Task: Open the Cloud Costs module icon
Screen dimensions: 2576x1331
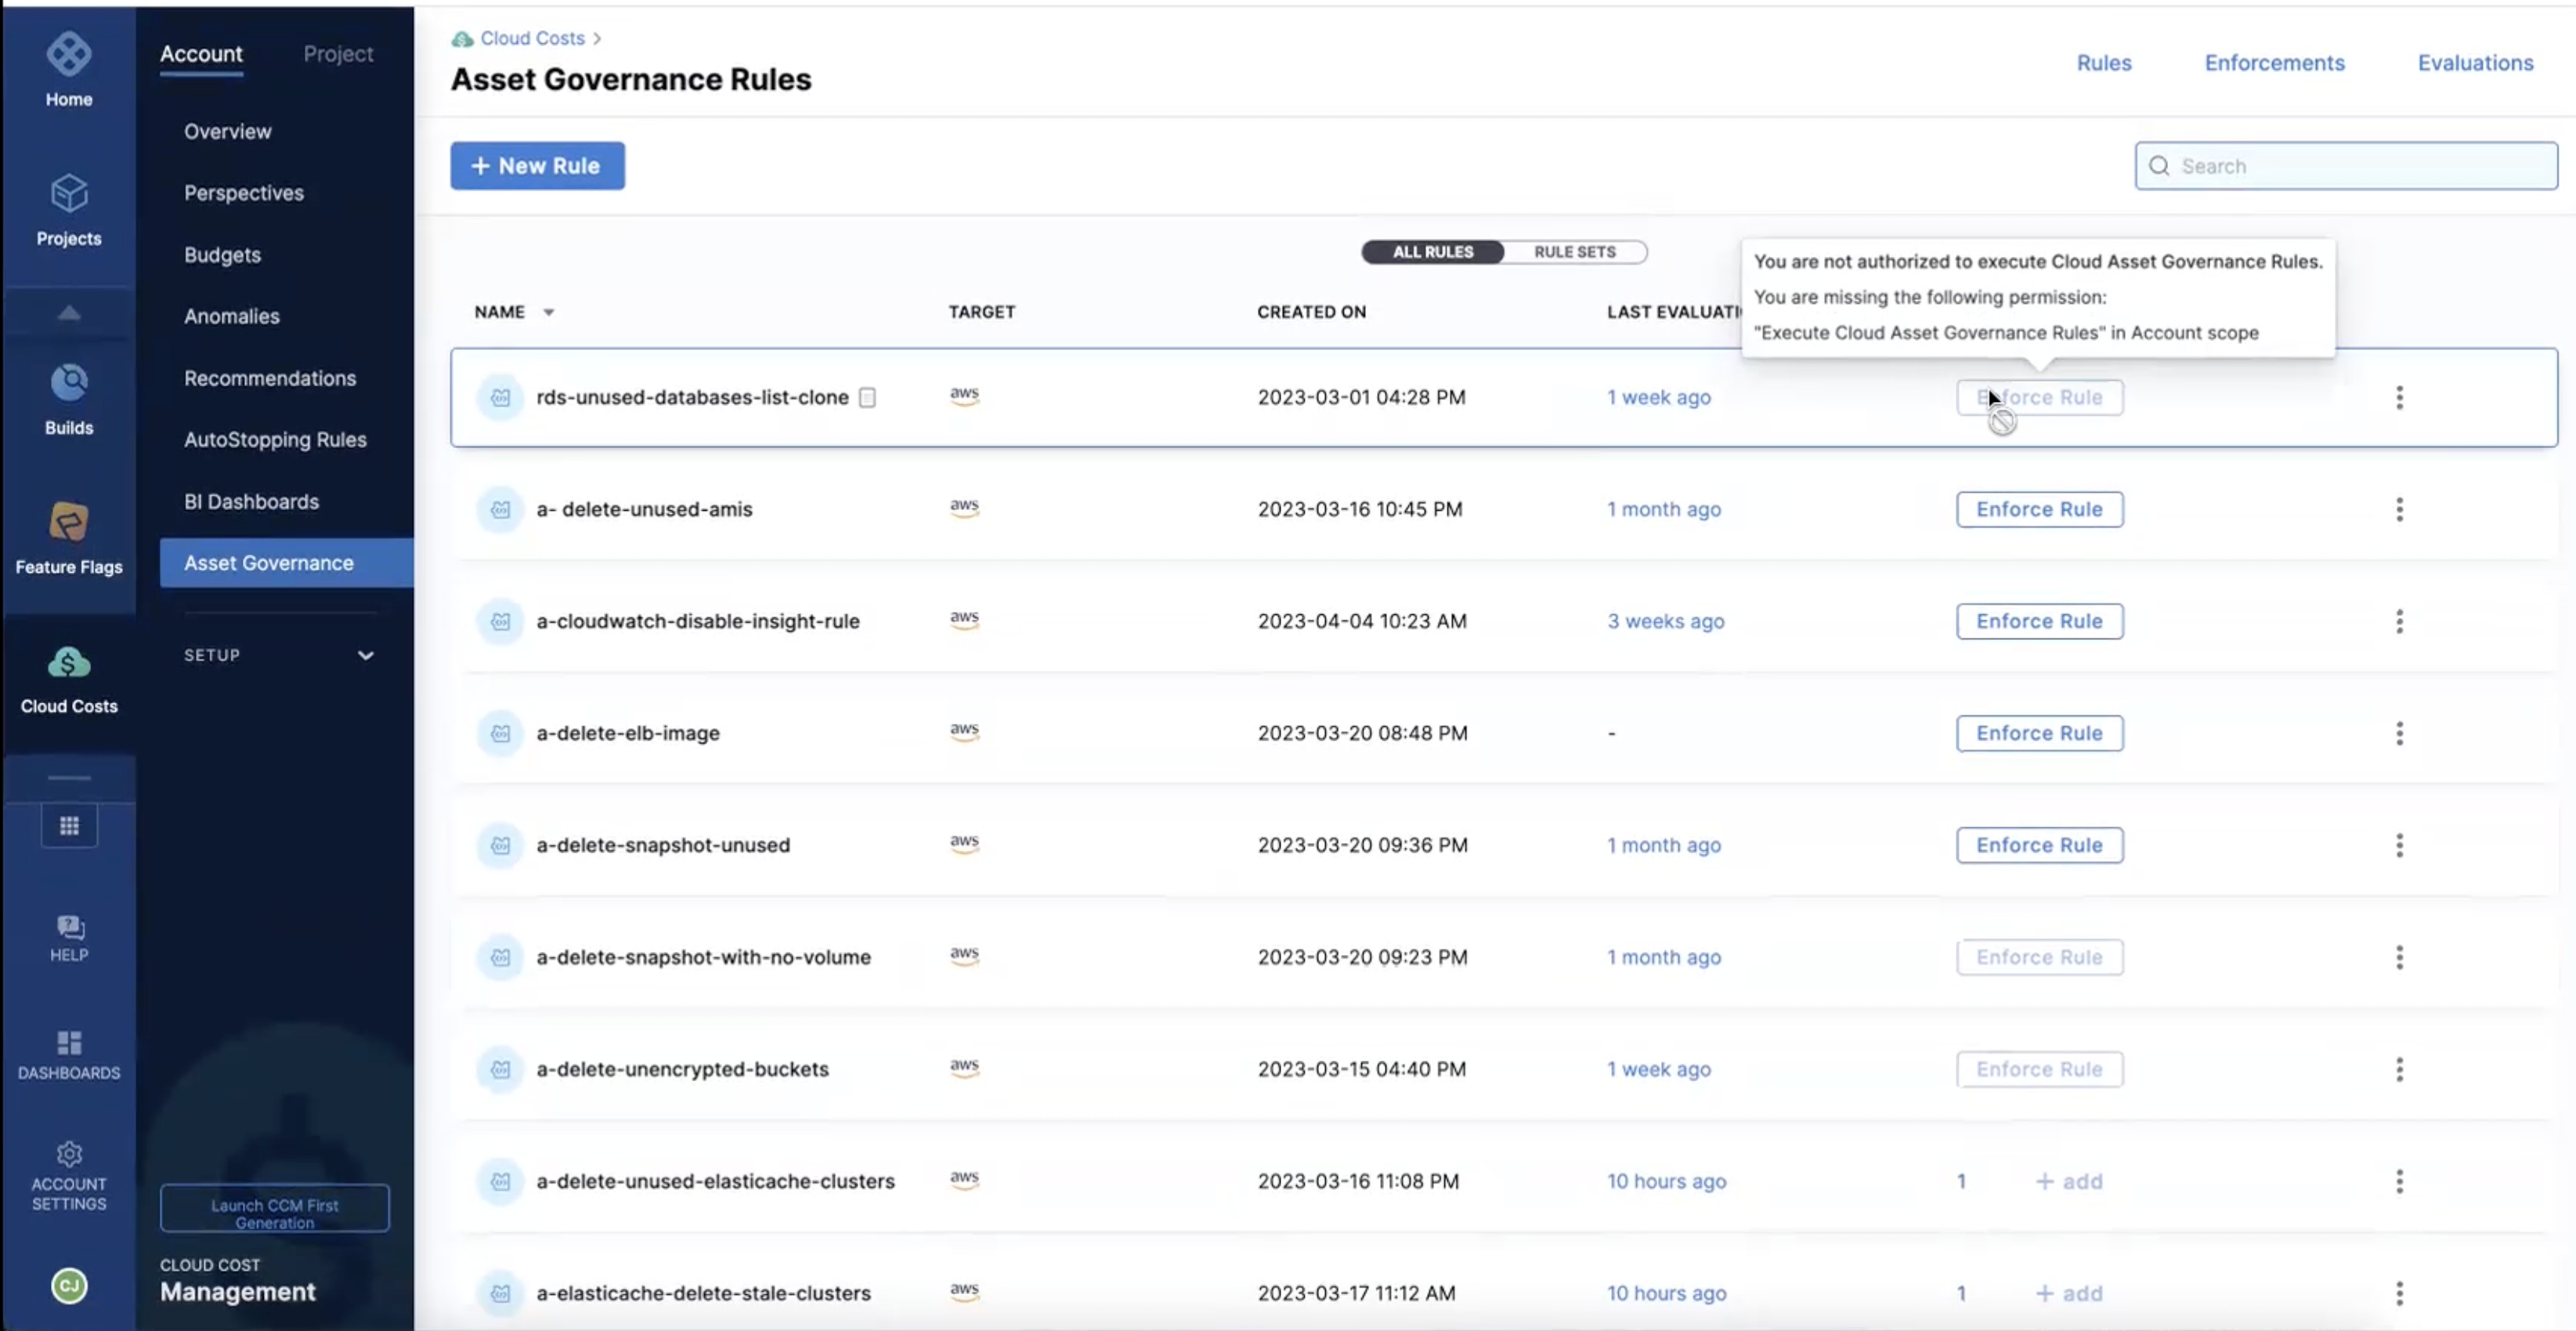Action: tap(68, 662)
